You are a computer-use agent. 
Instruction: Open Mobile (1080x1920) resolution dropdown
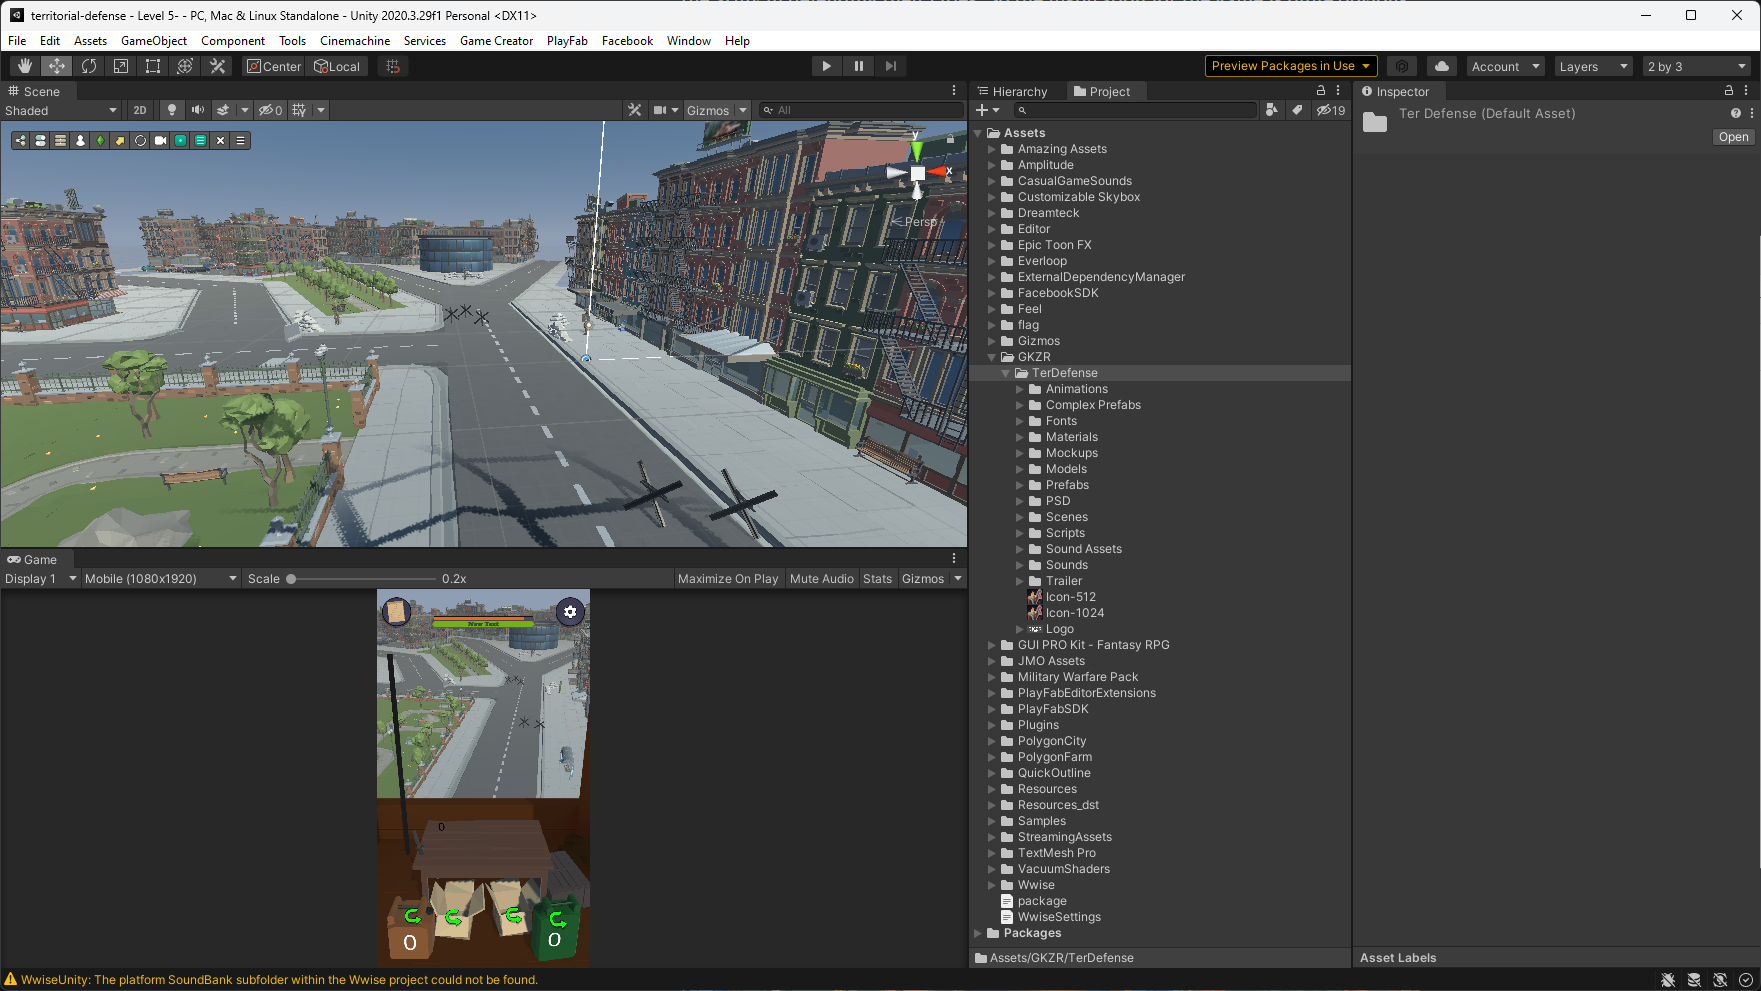point(161,578)
